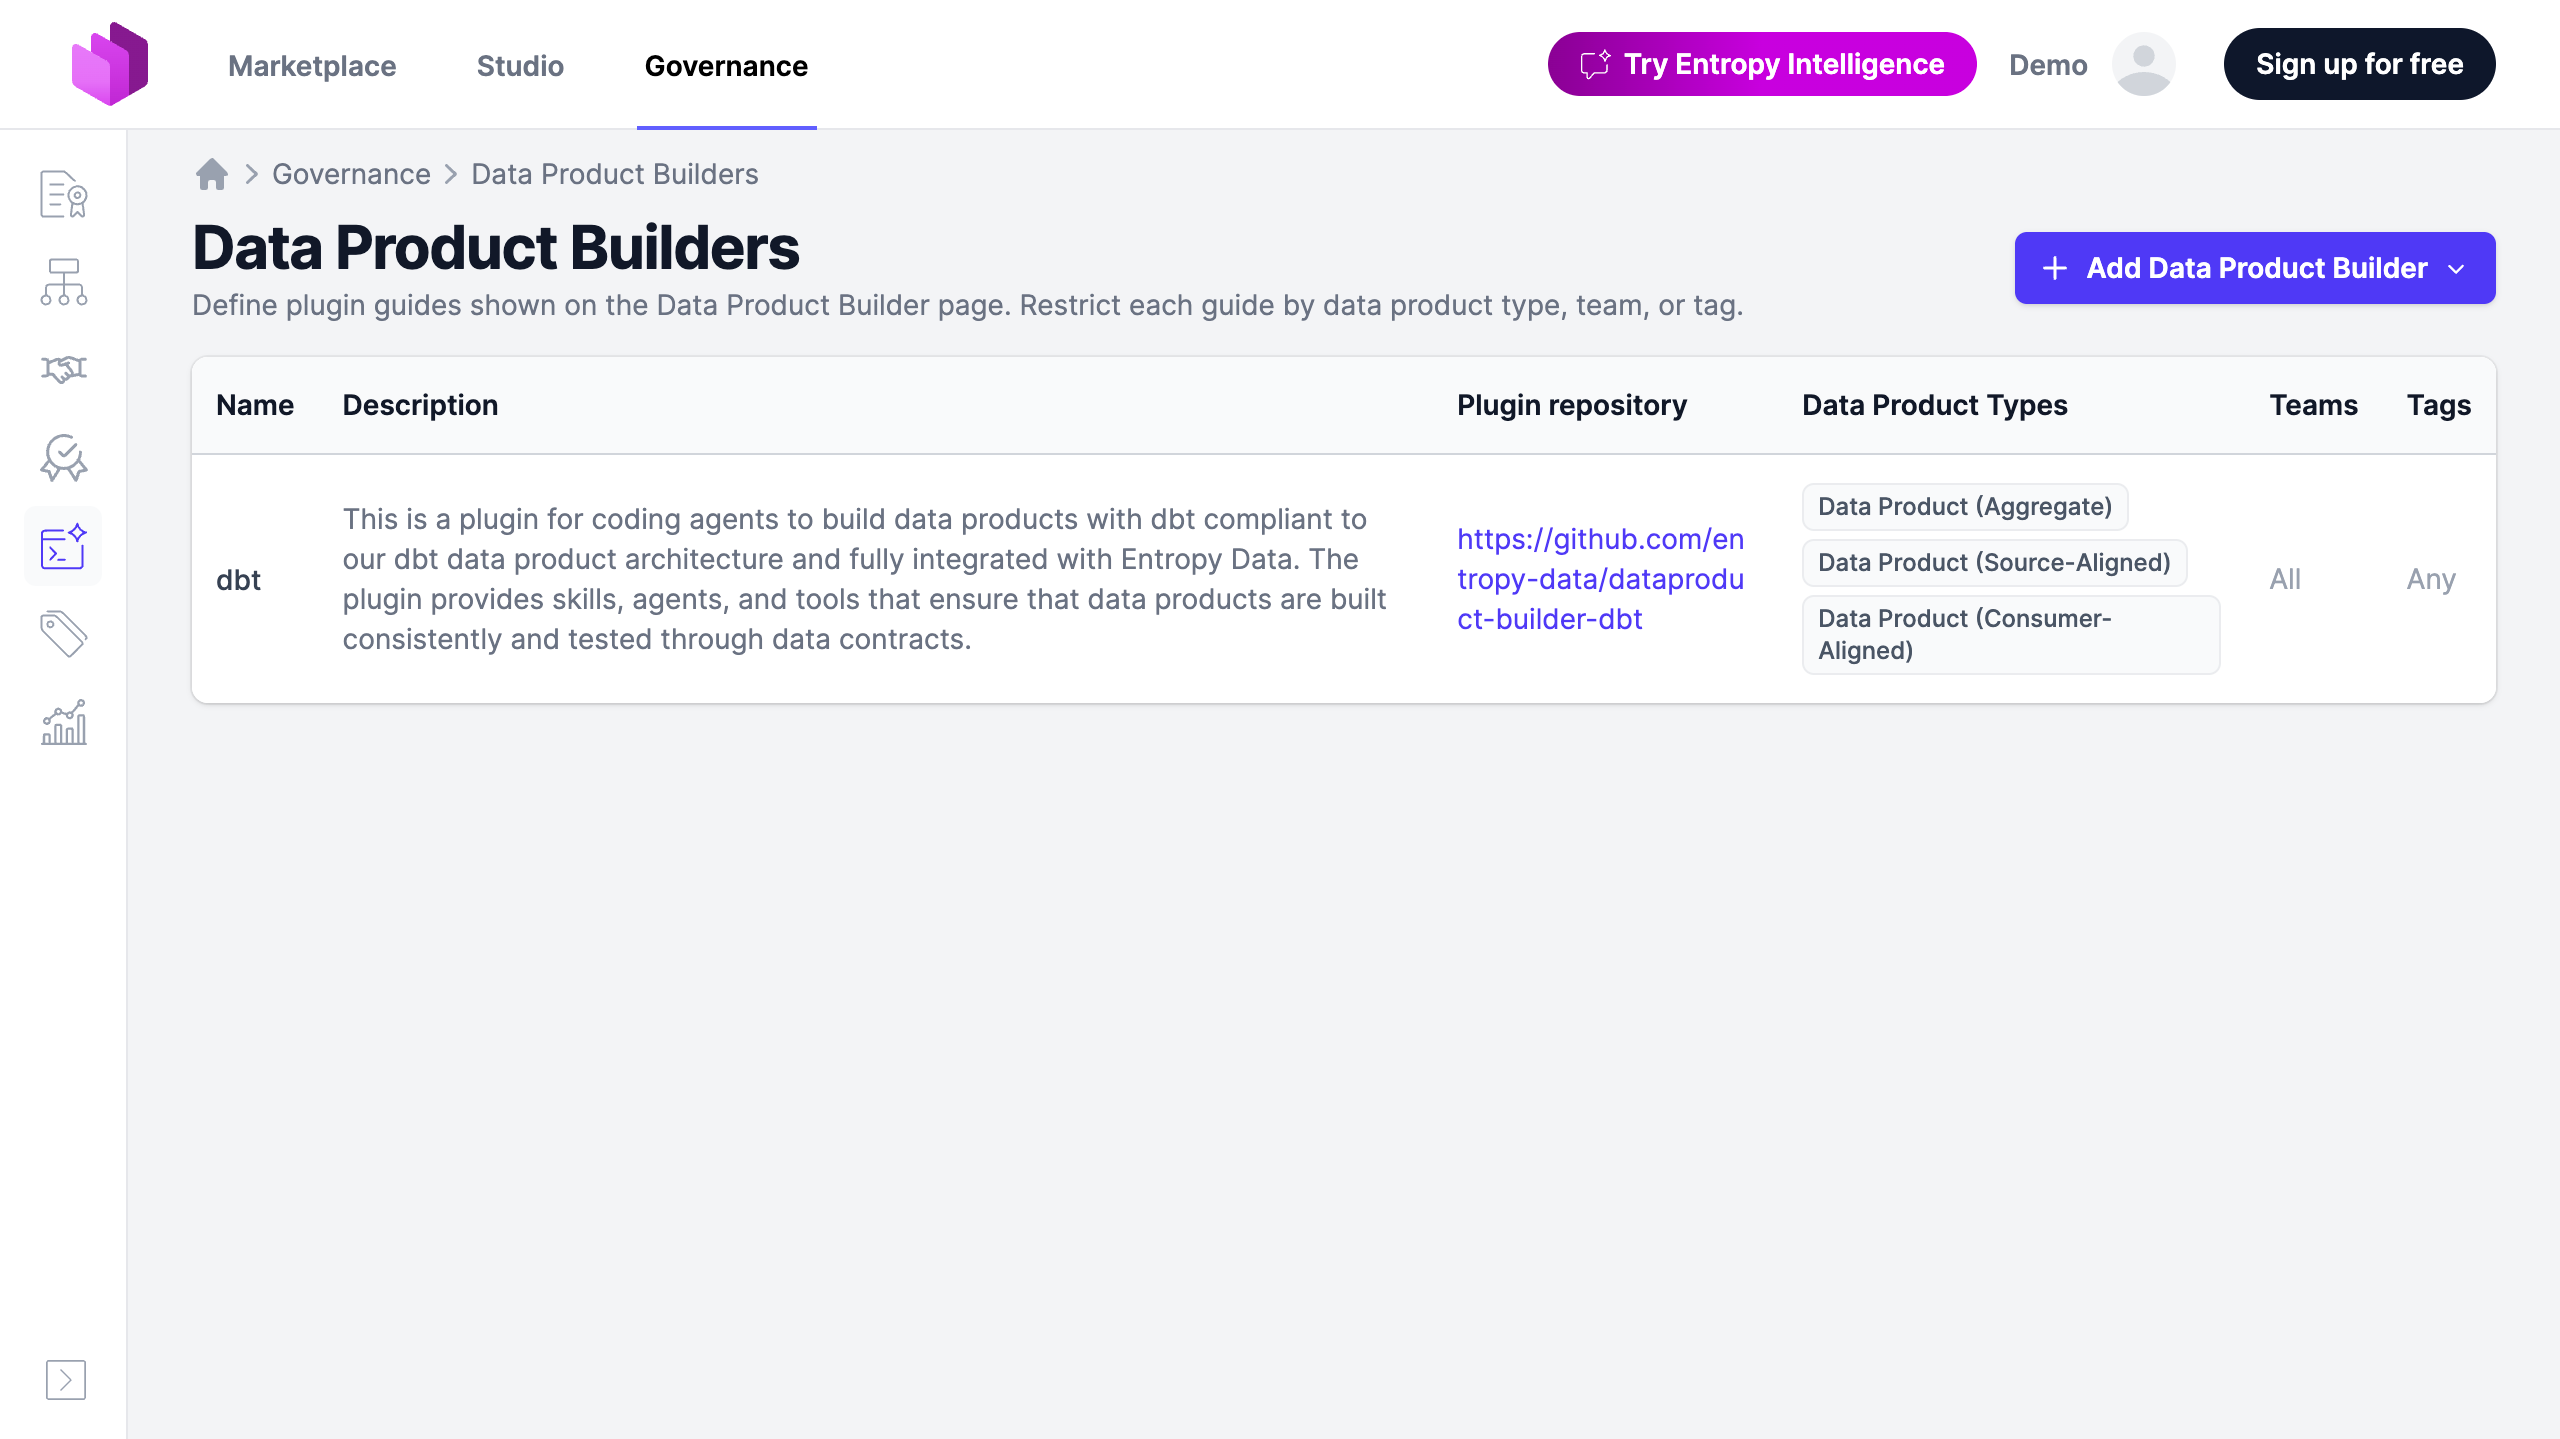This screenshot has height=1439, width=2560.
Task: Open the certification badge checkmark sidebar icon
Action: [64, 458]
